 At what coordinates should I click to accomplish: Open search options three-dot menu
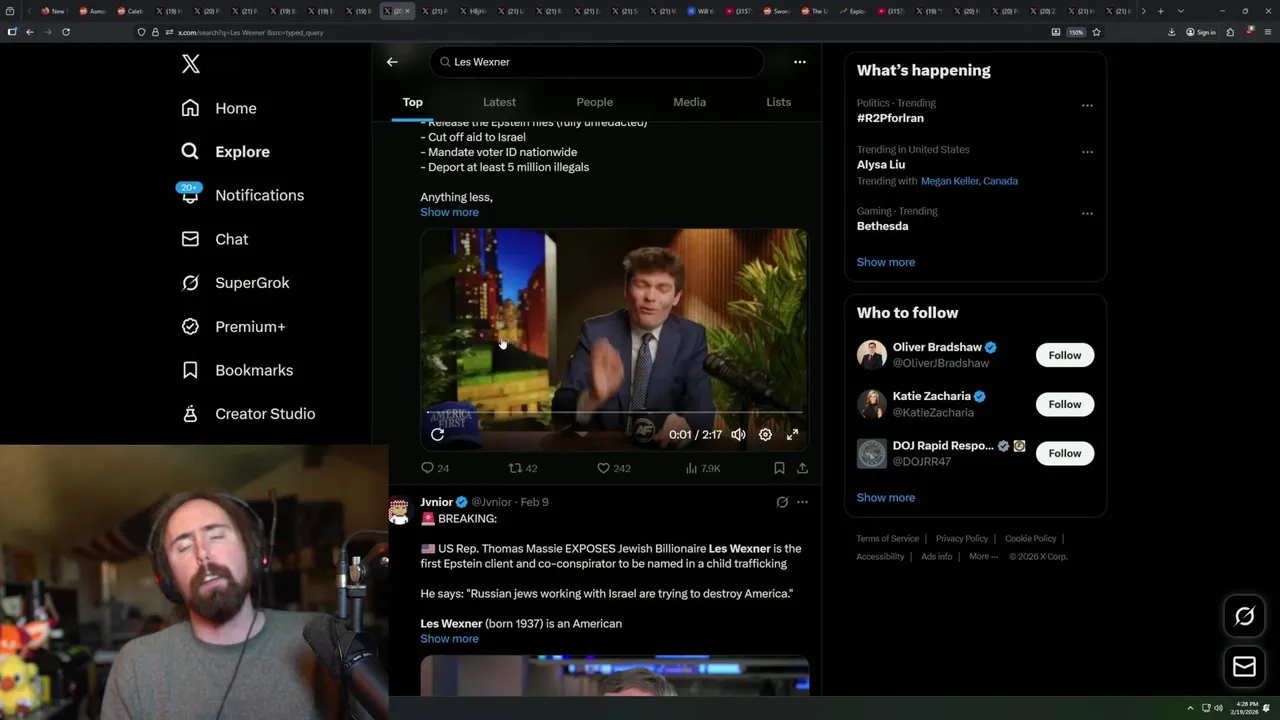coord(800,62)
